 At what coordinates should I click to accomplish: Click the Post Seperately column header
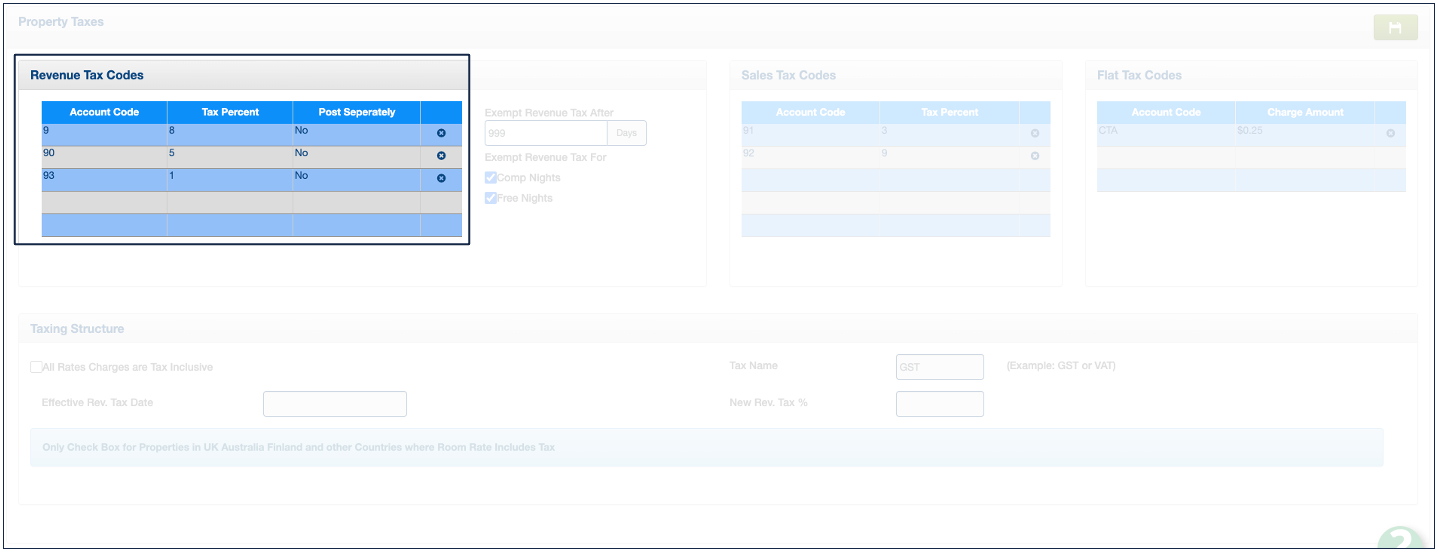point(356,112)
